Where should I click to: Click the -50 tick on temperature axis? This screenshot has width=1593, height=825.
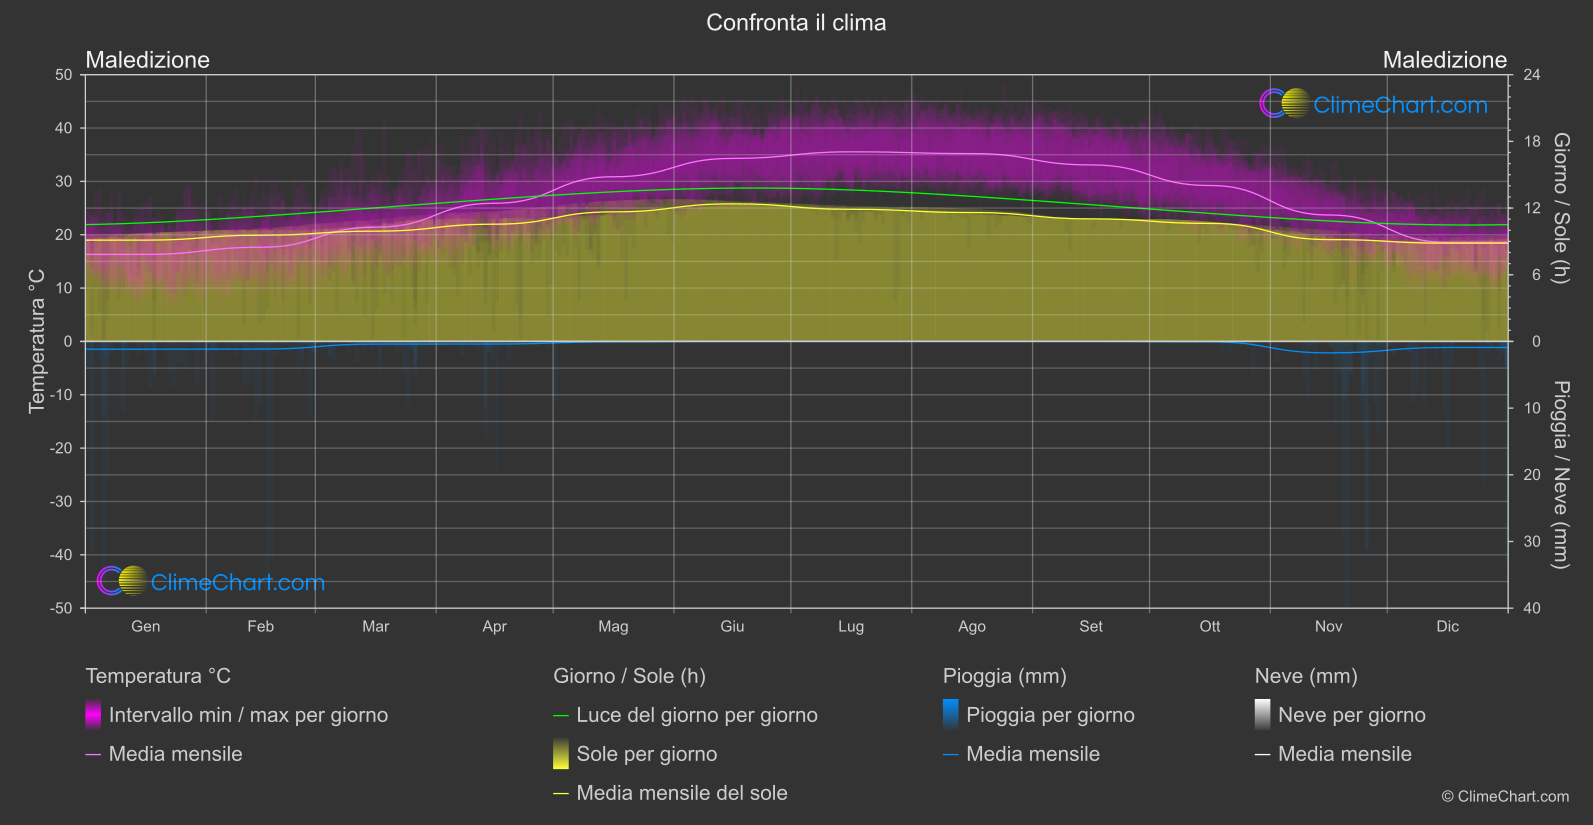pos(61,608)
